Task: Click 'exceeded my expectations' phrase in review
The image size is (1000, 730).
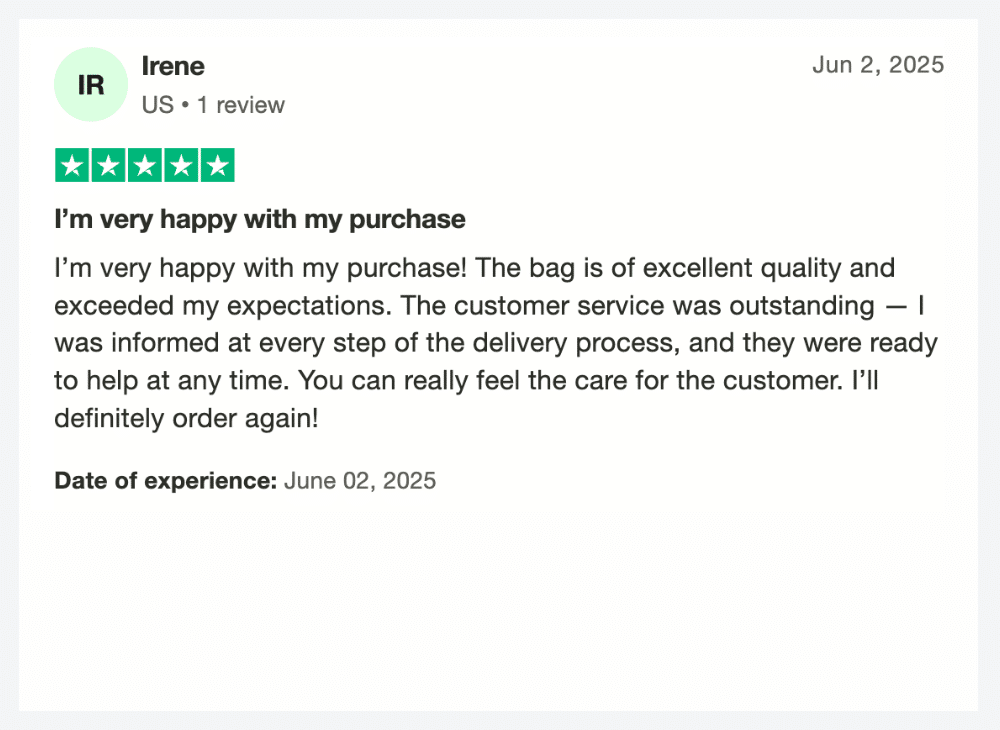Action: tap(223, 307)
